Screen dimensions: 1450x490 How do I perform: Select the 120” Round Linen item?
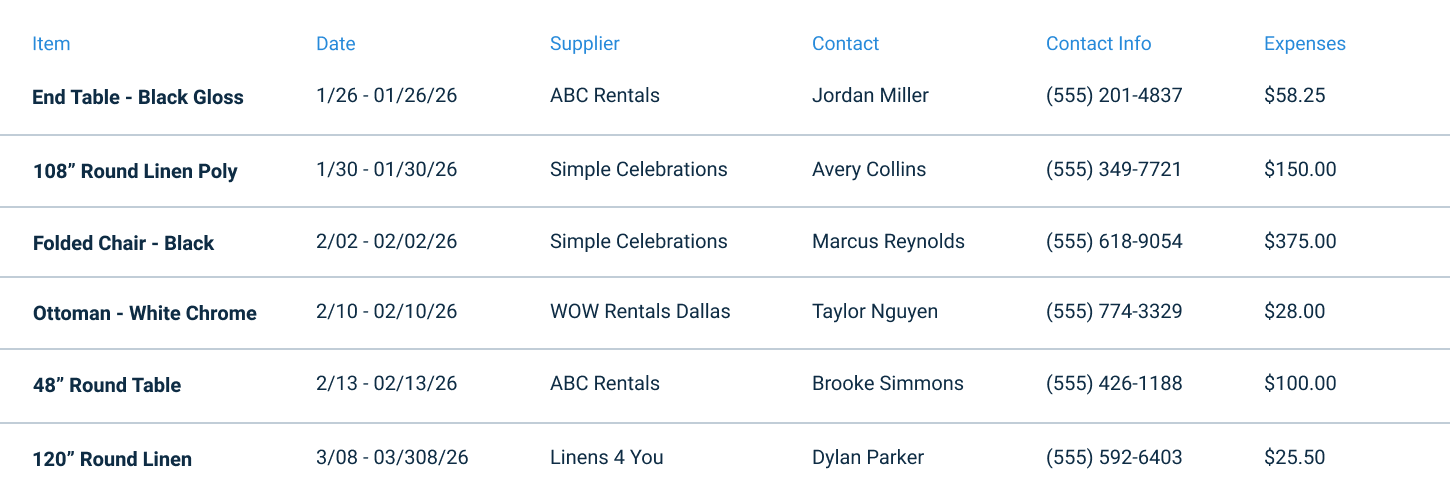point(112,459)
